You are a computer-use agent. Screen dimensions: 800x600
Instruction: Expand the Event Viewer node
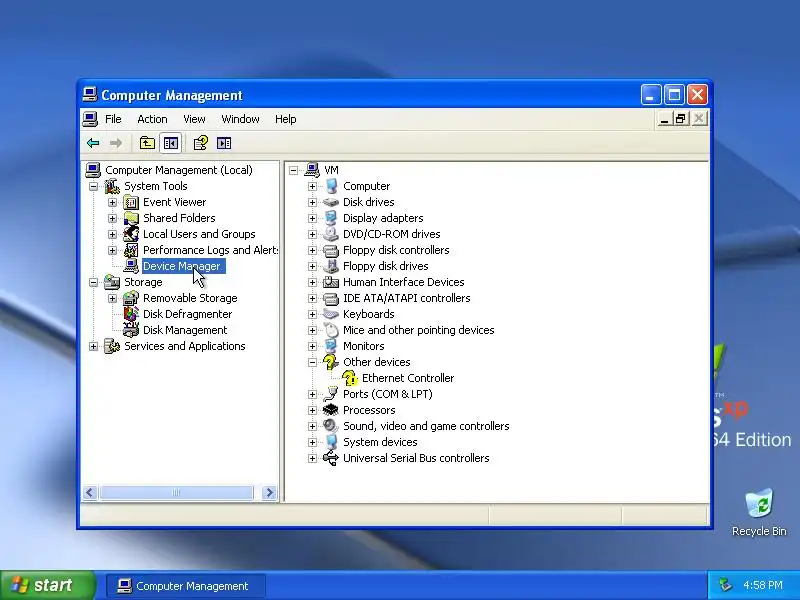[112, 203]
